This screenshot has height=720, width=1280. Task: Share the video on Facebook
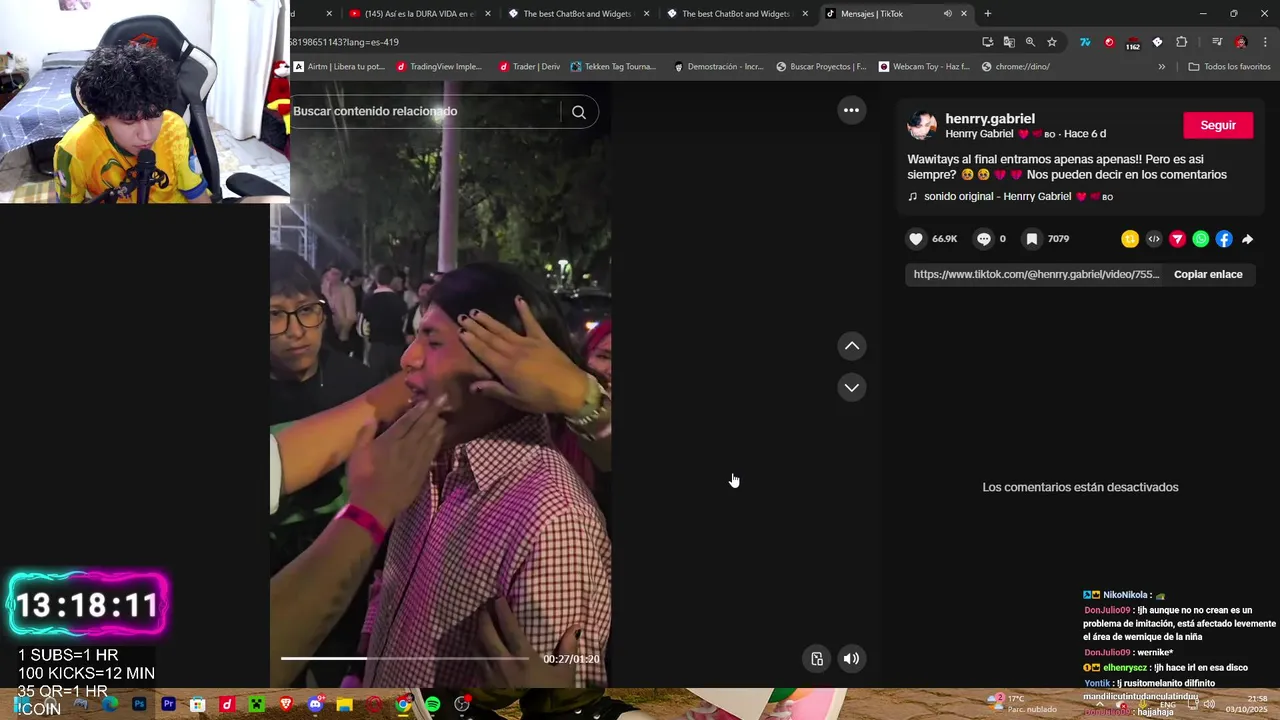tap(1224, 239)
